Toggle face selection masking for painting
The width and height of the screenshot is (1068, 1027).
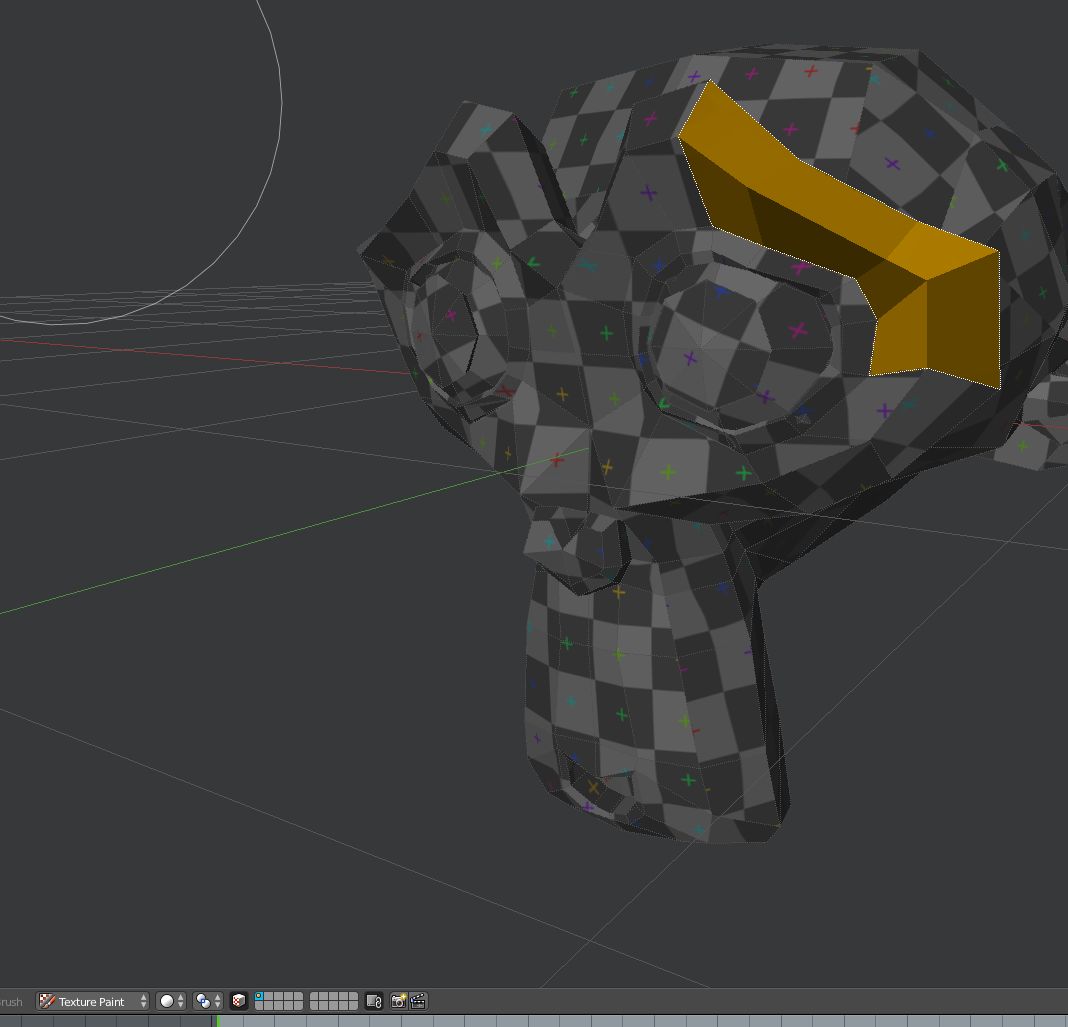point(238,1001)
